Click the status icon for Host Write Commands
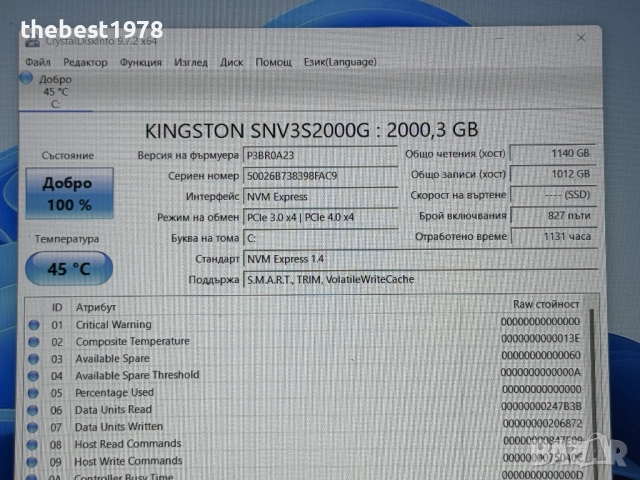 click(x=32, y=462)
